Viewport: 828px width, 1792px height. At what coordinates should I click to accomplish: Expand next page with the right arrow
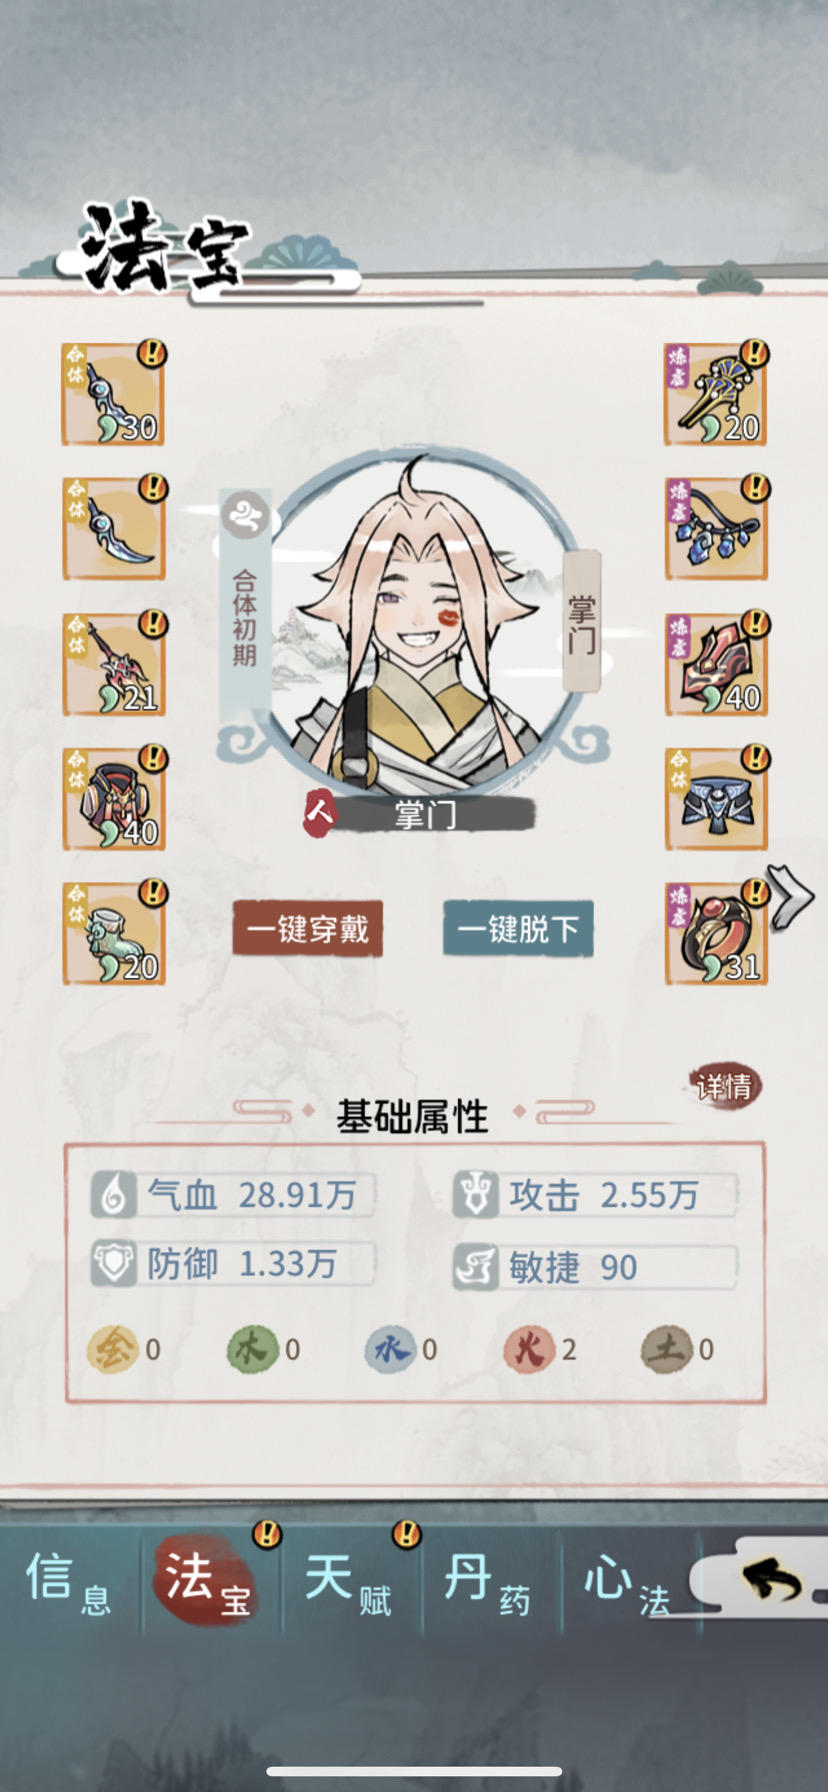[791, 897]
